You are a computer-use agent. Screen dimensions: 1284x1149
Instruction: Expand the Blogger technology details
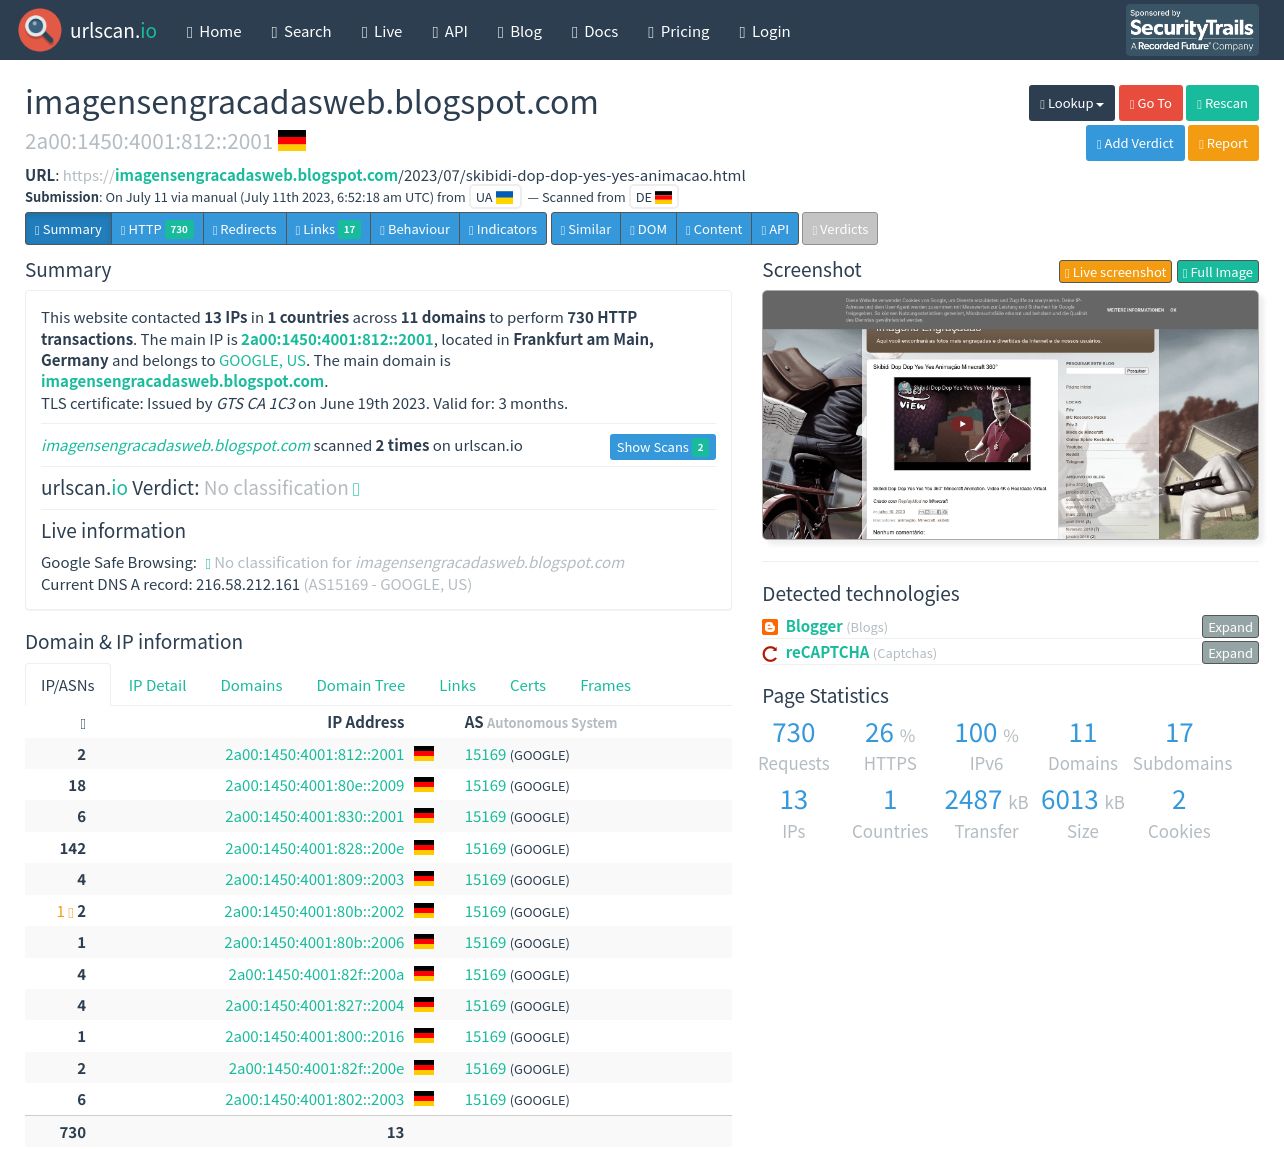tap(1230, 627)
